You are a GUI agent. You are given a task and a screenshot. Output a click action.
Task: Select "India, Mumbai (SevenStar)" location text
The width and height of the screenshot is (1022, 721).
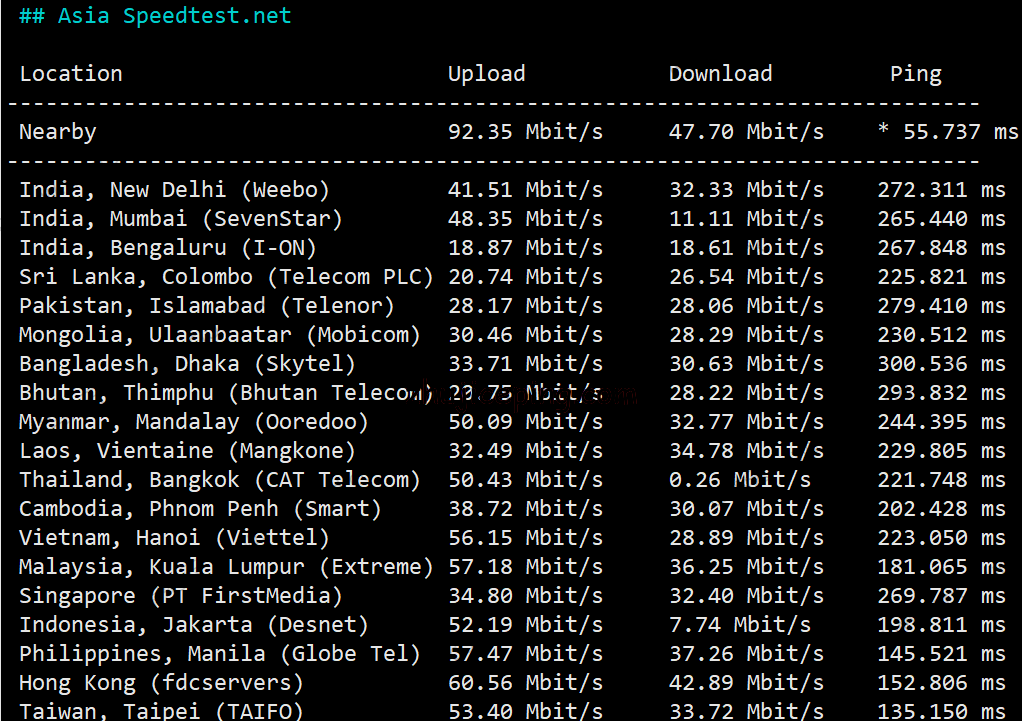coord(181,219)
